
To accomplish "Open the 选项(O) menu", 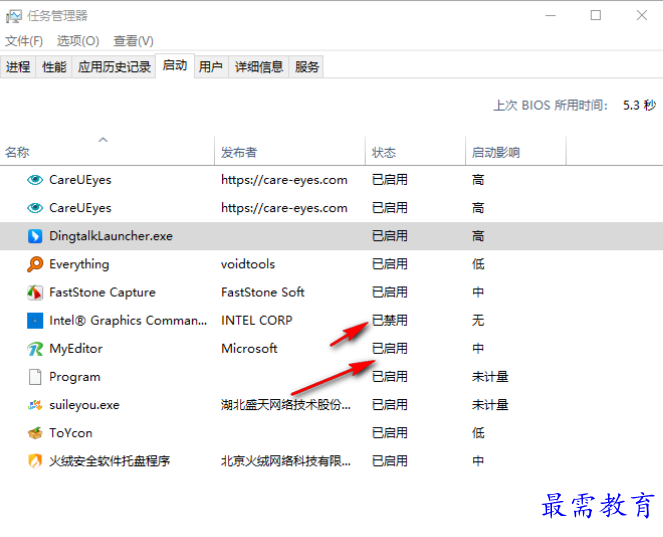I will [78, 41].
